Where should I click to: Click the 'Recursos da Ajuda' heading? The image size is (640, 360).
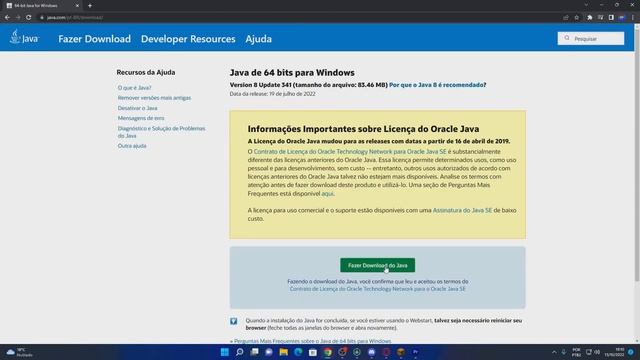click(x=146, y=72)
